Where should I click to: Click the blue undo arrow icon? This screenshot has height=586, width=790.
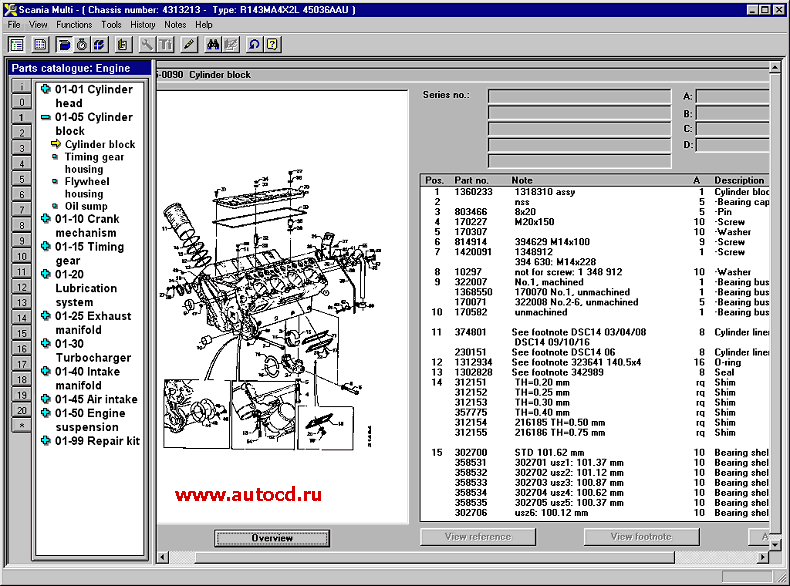[x=254, y=44]
